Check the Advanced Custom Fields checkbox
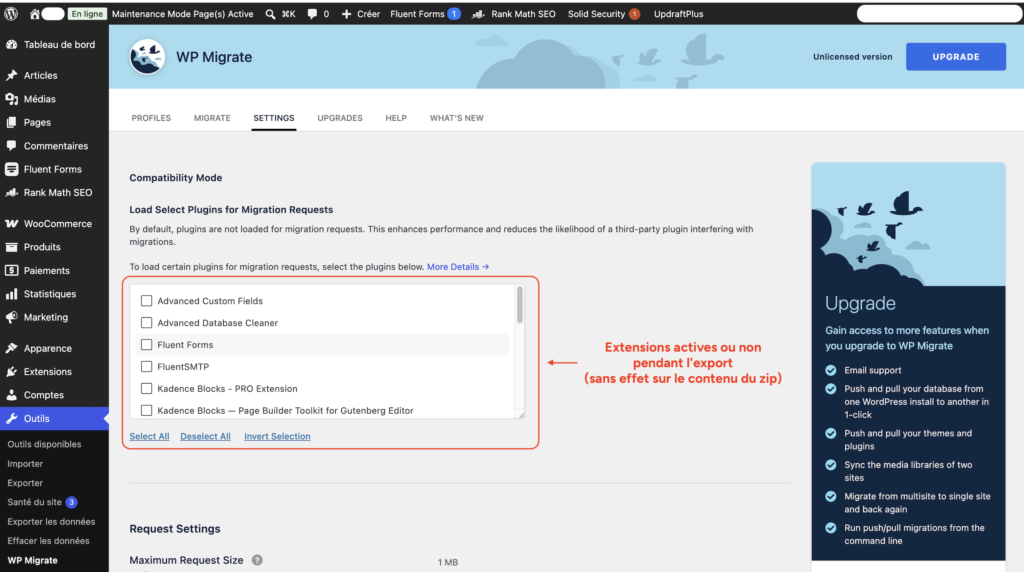Image resolution: width=1024 pixels, height=572 pixels. pyautogui.click(x=146, y=301)
